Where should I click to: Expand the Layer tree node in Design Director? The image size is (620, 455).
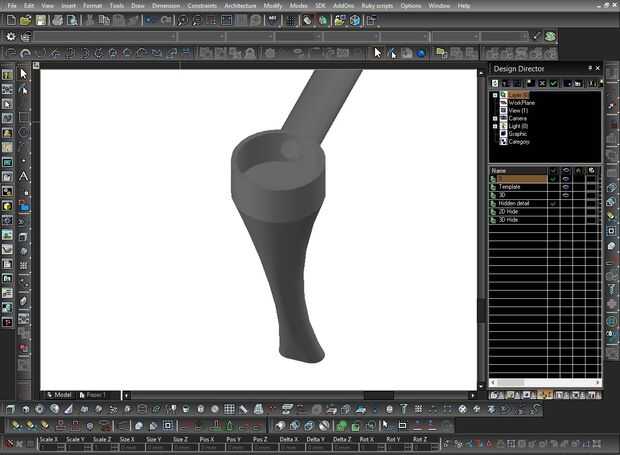pos(495,95)
